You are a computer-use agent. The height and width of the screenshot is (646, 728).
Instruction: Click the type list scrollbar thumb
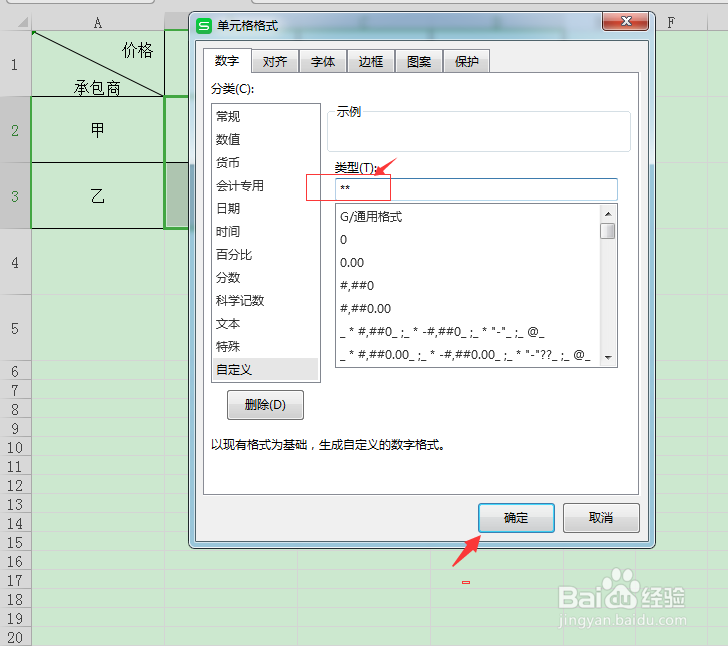608,231
